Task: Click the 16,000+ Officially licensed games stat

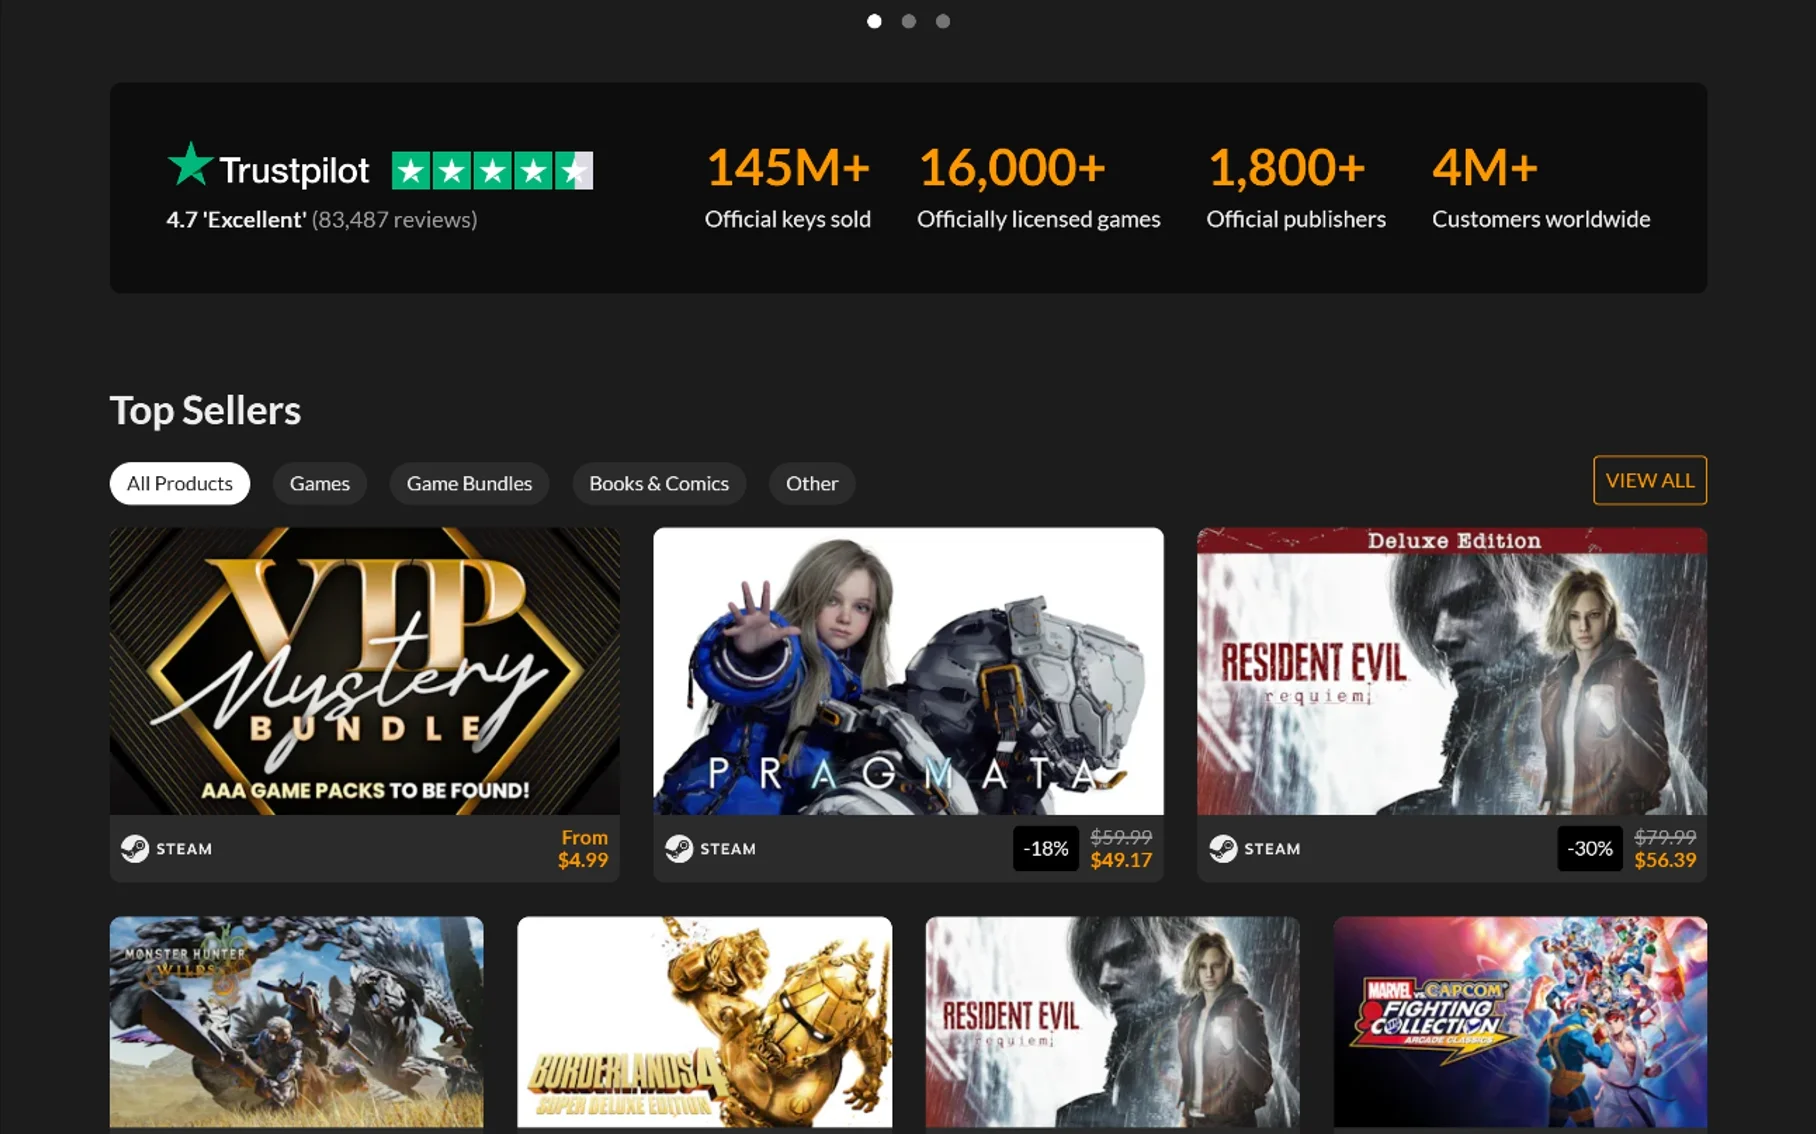Action: (x=1039, y=187)
